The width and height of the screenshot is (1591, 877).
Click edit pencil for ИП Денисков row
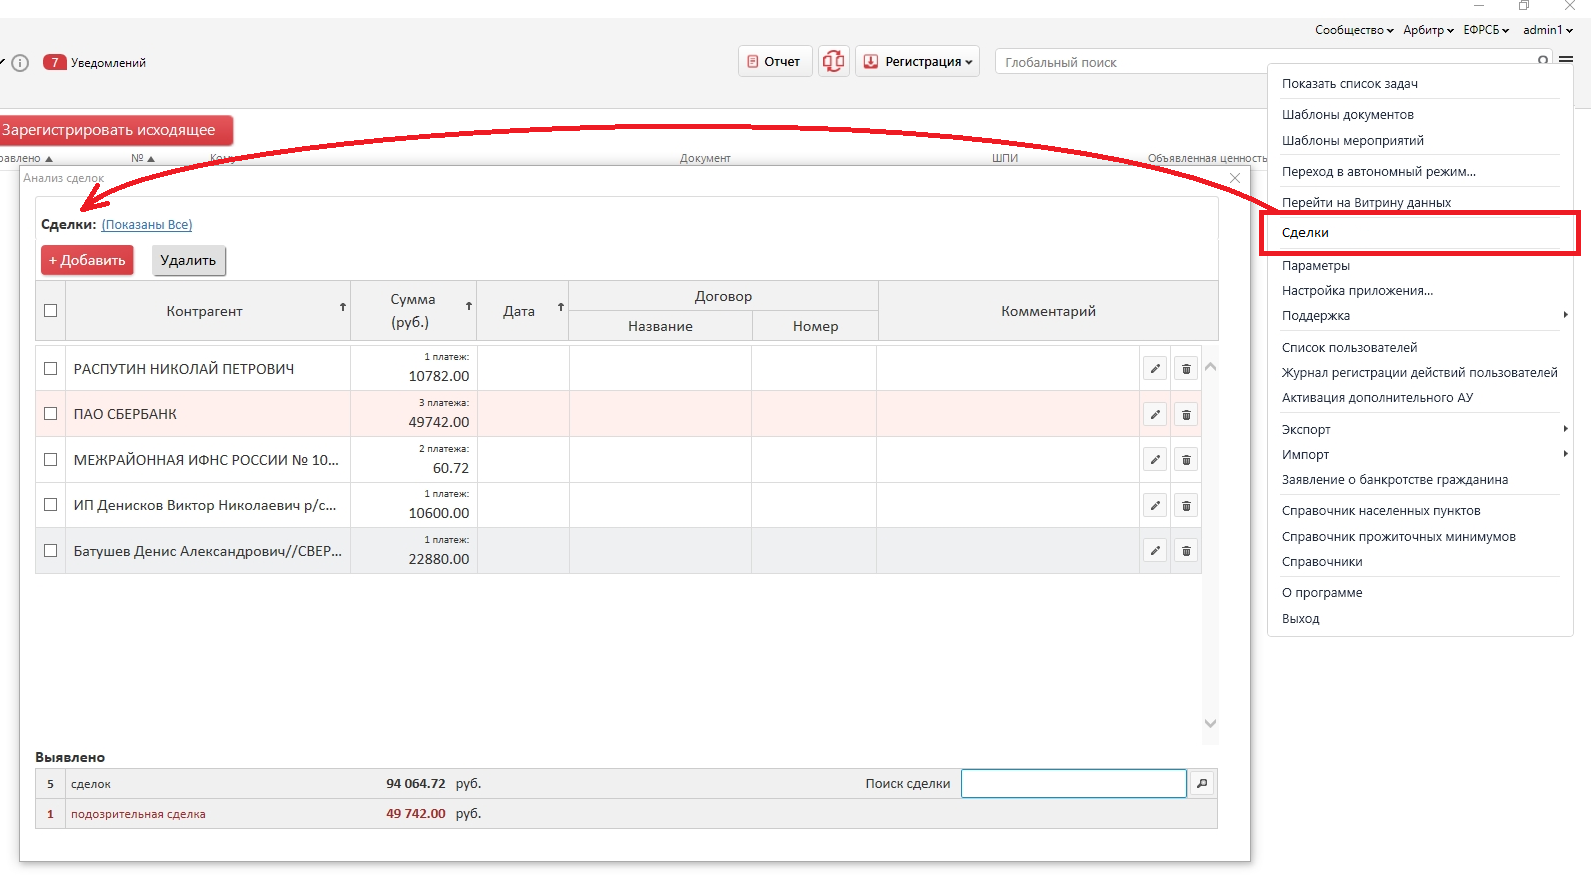coord(1155,506)
